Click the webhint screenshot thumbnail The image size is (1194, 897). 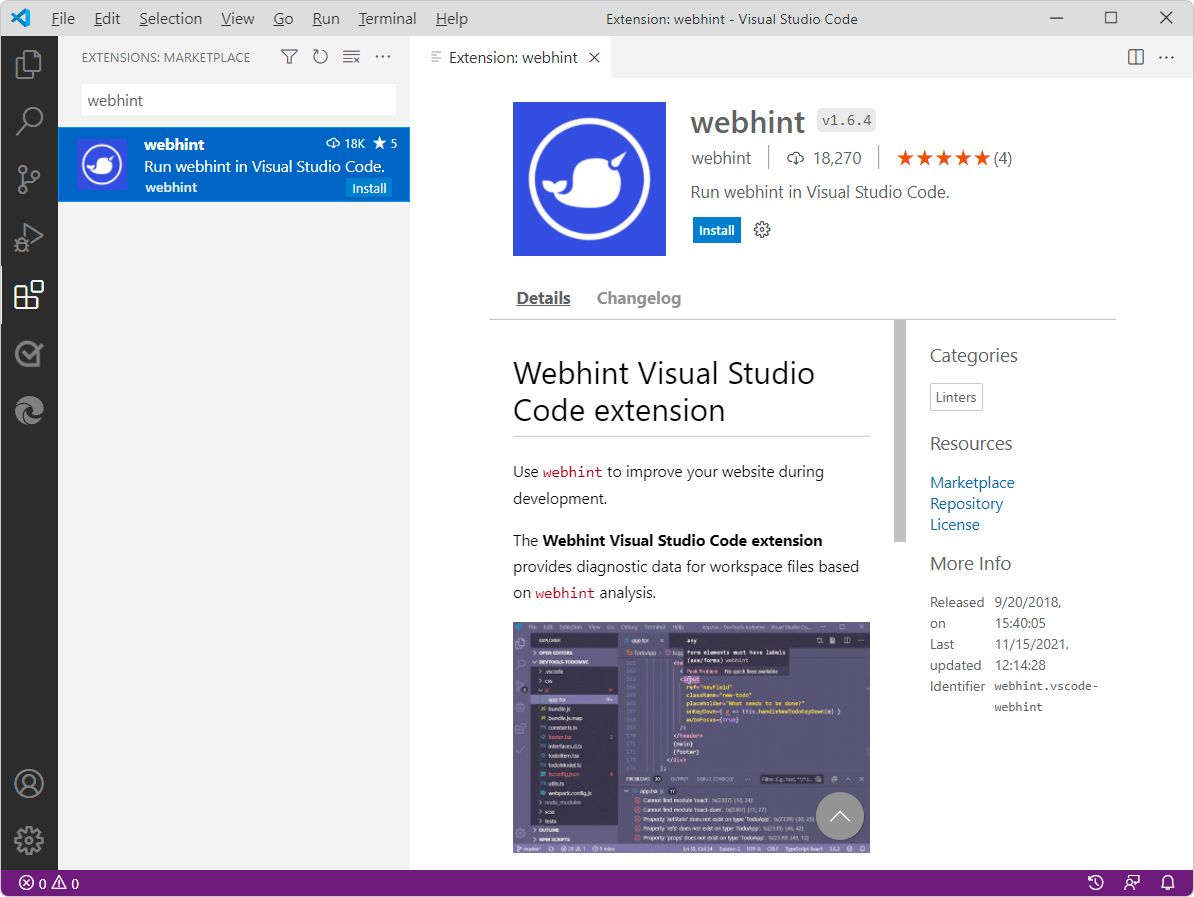pyautogui.click(x=691, y=738)
